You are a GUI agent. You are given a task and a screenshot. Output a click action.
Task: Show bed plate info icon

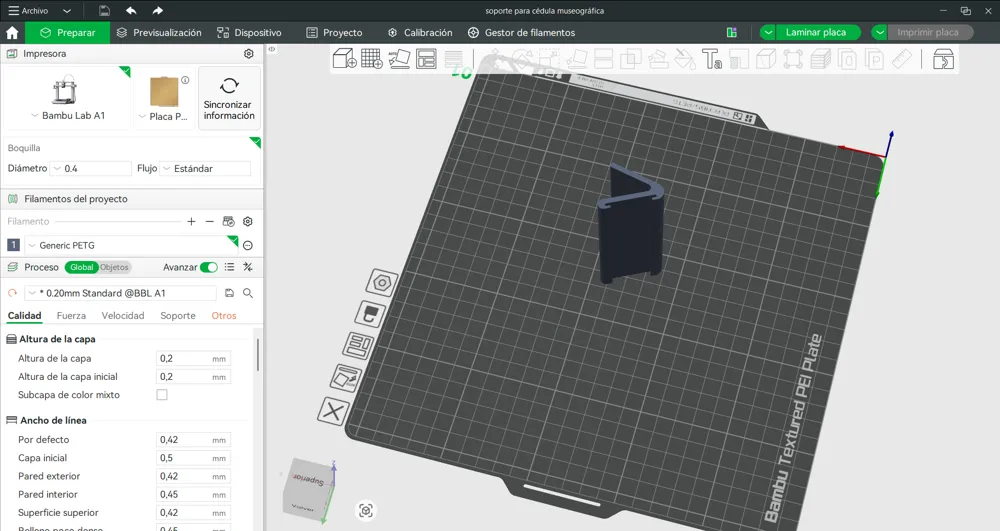coord(185,80)
